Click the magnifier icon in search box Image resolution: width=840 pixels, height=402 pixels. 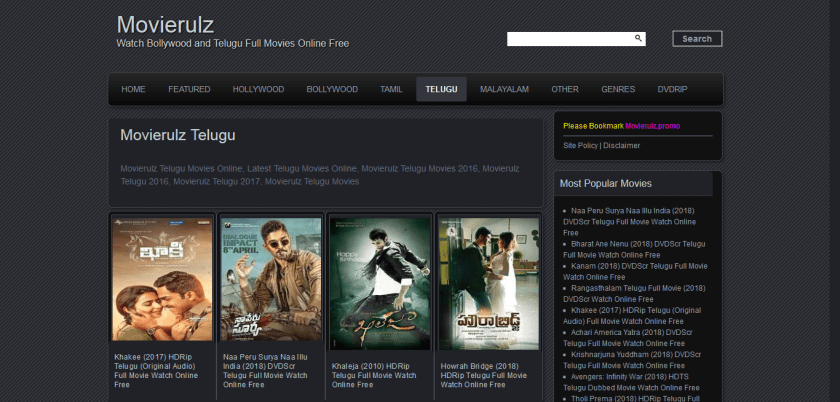[x=638, y=39]
